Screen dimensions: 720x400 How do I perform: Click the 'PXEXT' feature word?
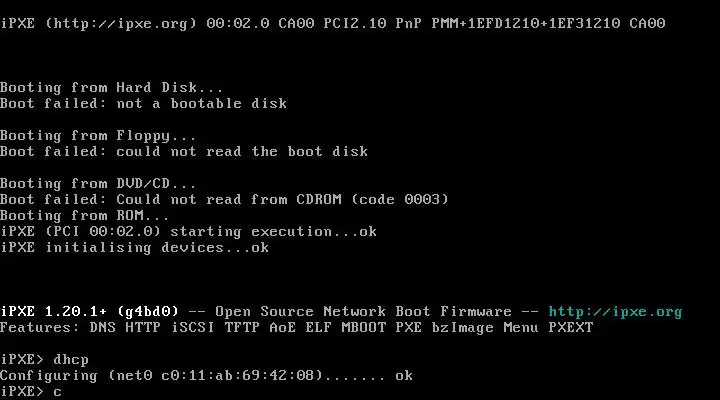point(571,328)
